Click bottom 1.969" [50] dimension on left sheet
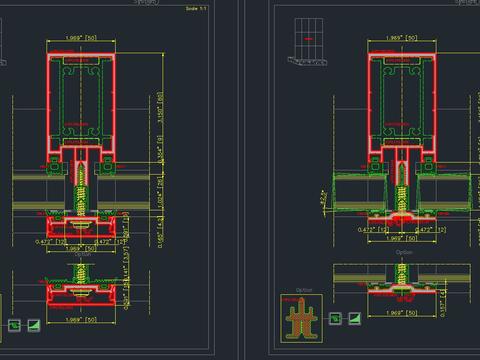The height and width of the screenshot is (360, 480). coord(81,319)
